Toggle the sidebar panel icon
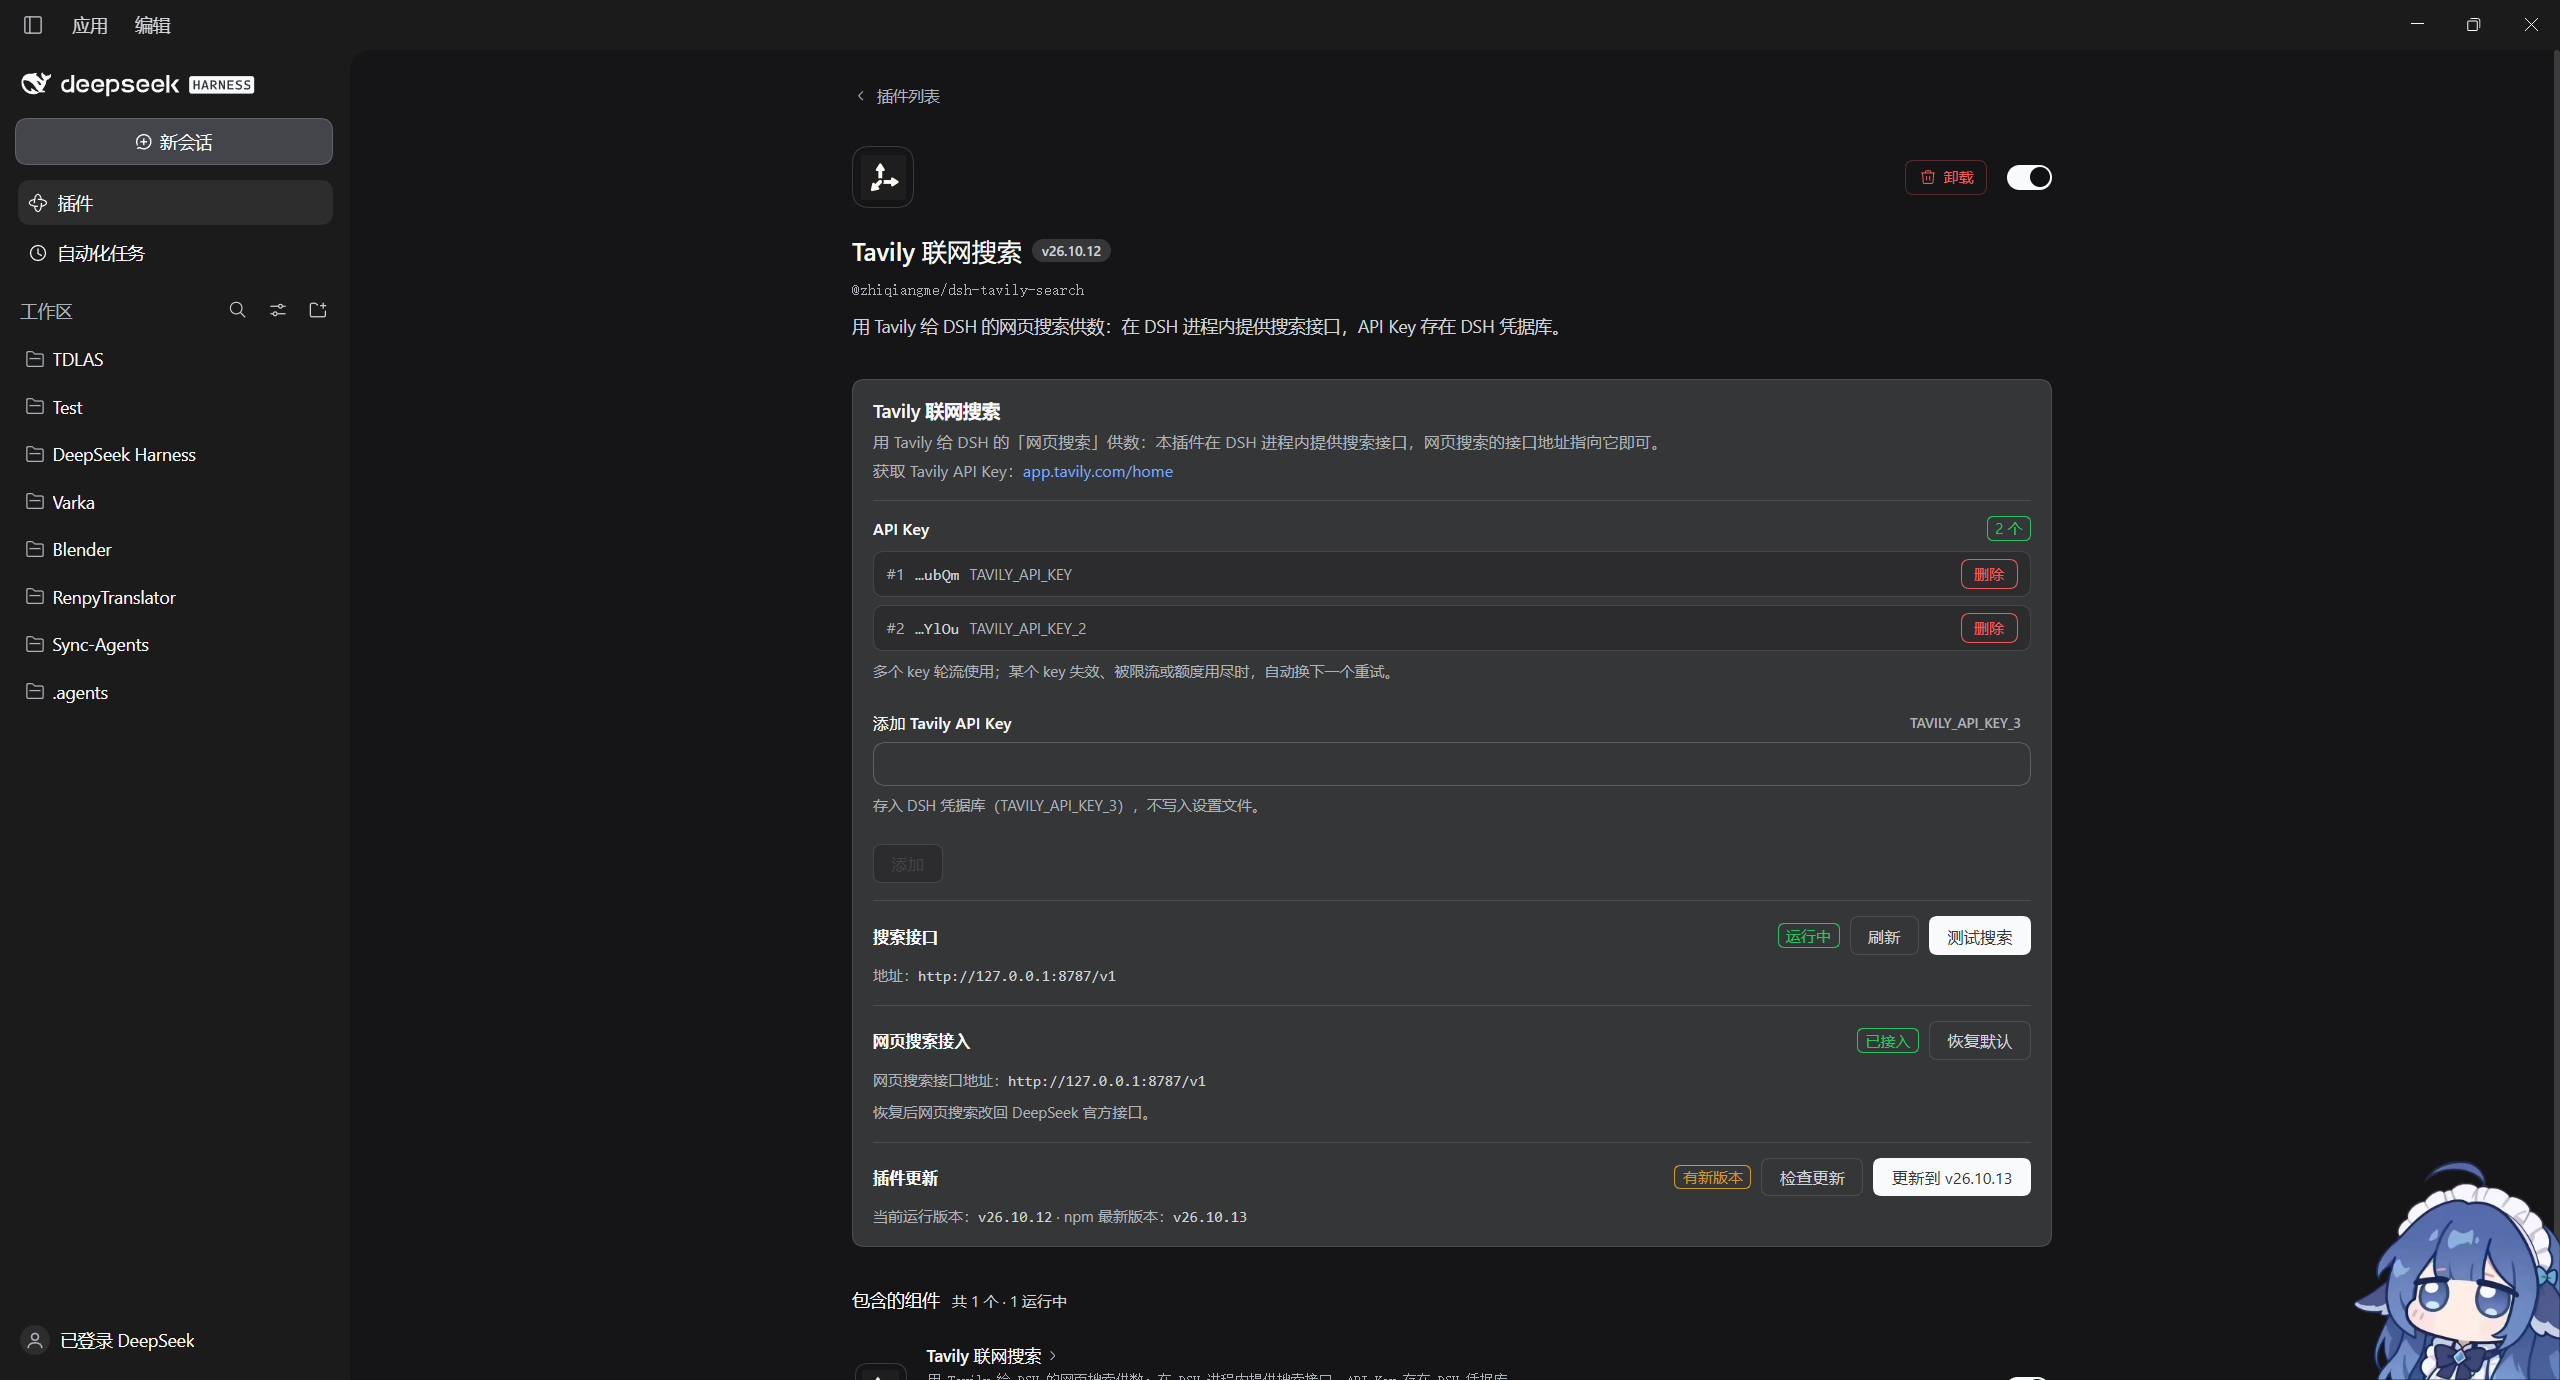This screenshot has width=2560, height=1380. 33,25
